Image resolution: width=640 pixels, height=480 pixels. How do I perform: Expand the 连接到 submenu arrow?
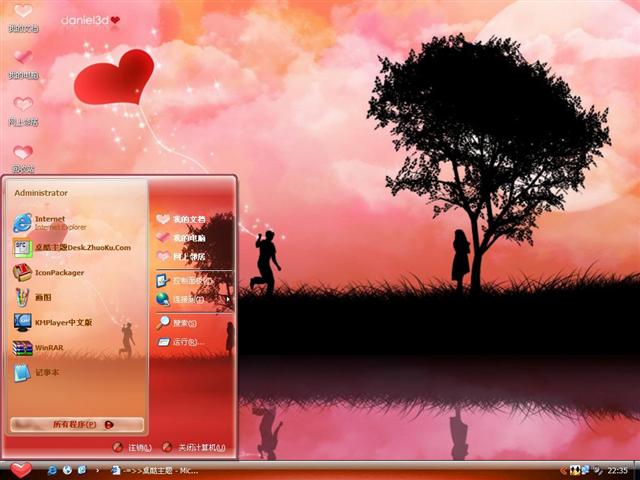tap(228, 299)
